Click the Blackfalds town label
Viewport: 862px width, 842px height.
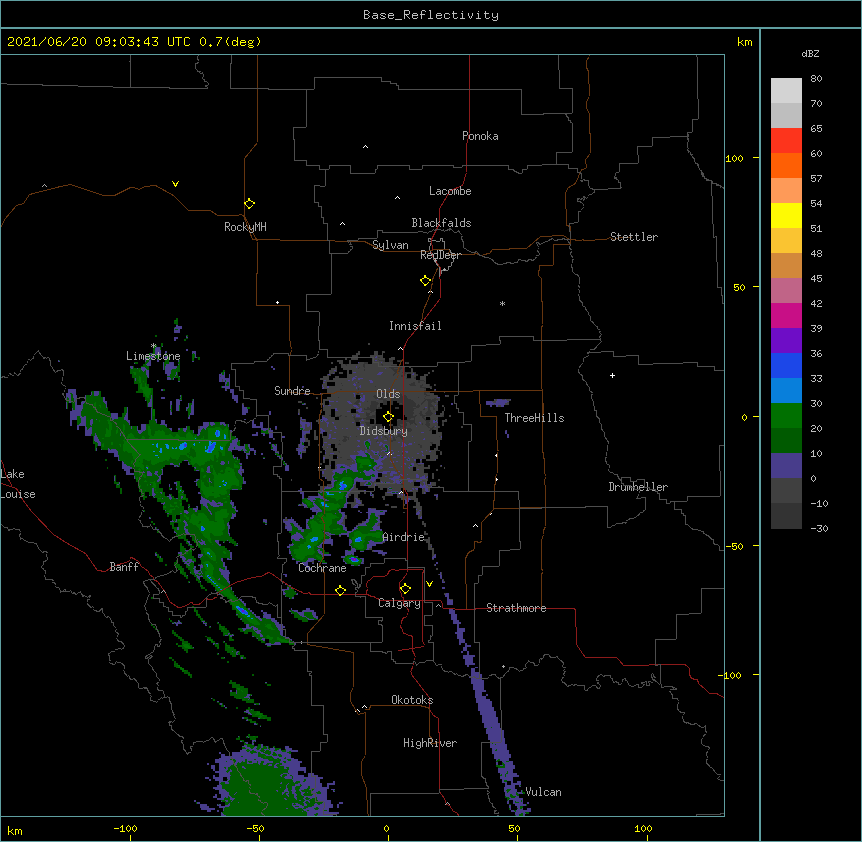click(441, 223)
